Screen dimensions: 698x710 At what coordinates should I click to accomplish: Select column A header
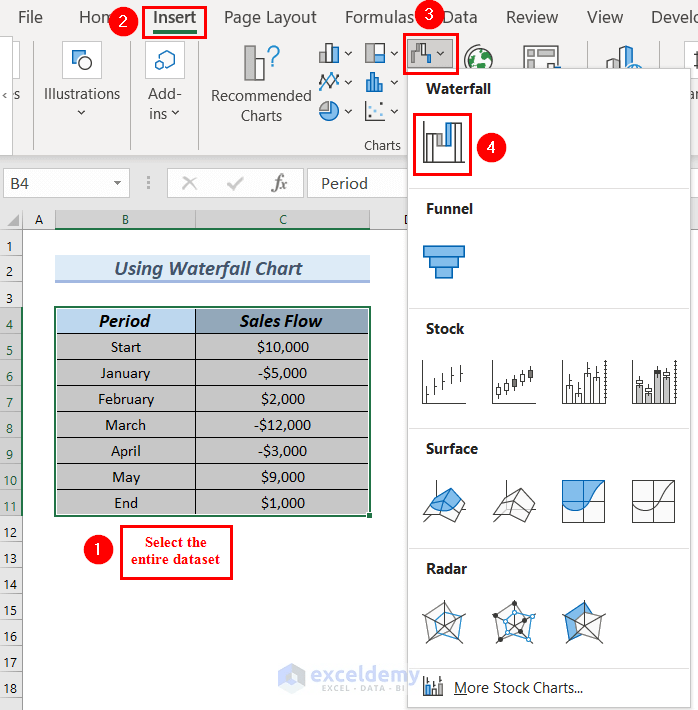(x=39, y=220)
